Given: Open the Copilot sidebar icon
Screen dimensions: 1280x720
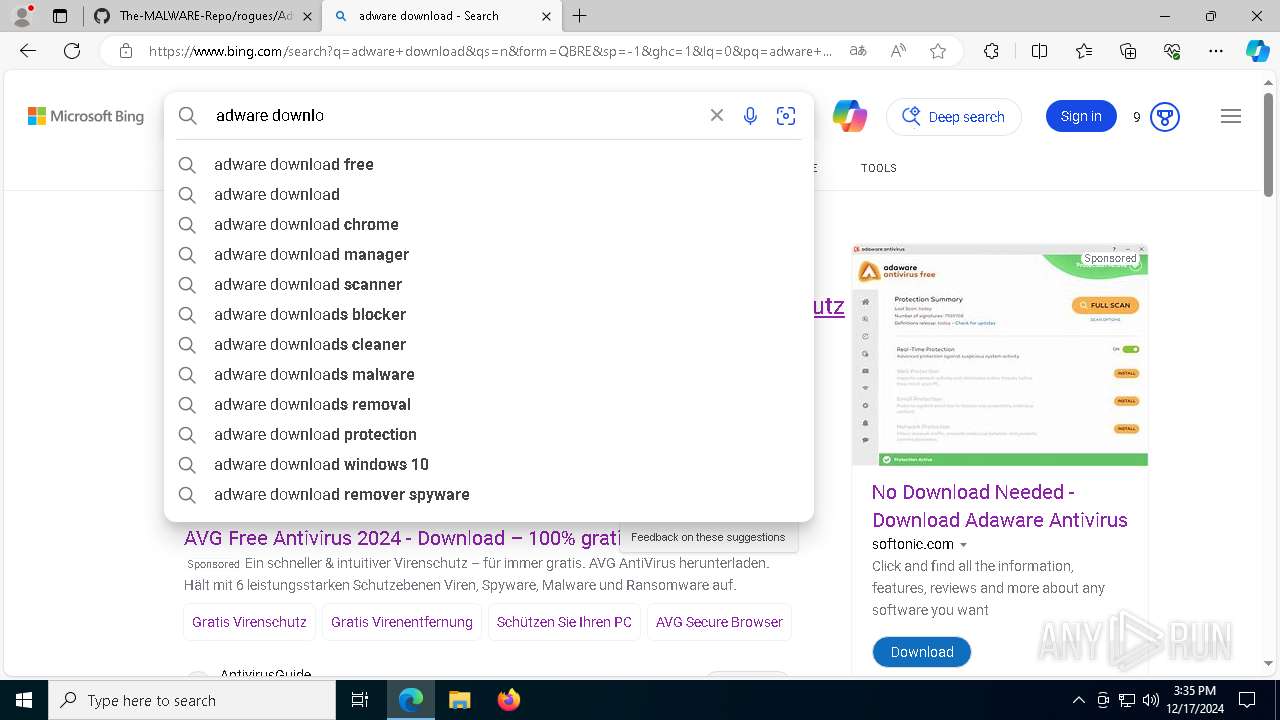Looking at the screenshot, I should (1257, 51).
